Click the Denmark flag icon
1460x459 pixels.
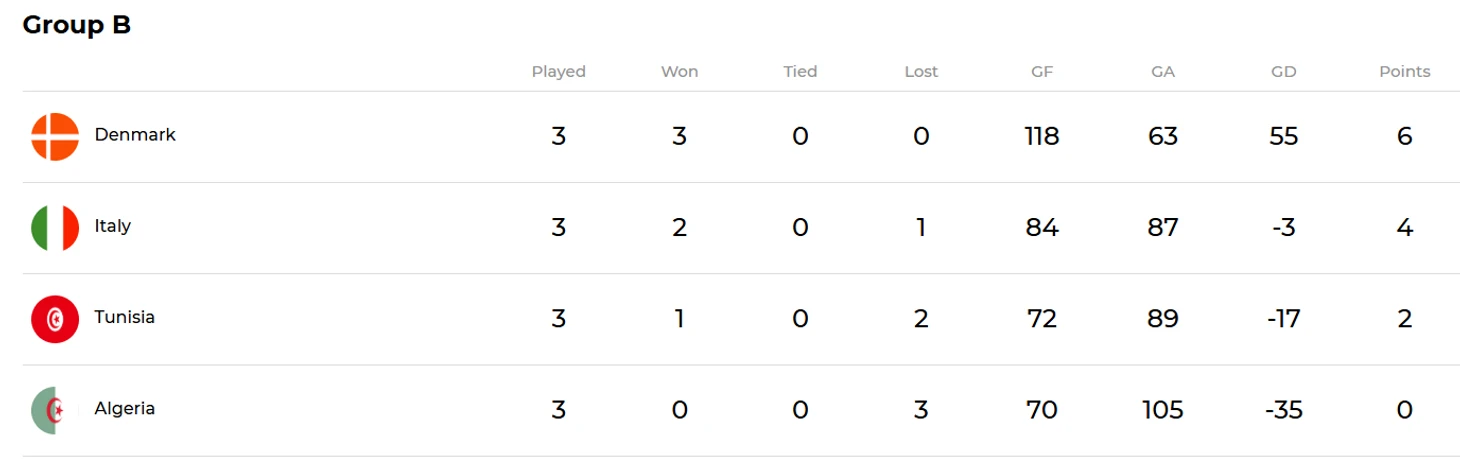point(55,137)
